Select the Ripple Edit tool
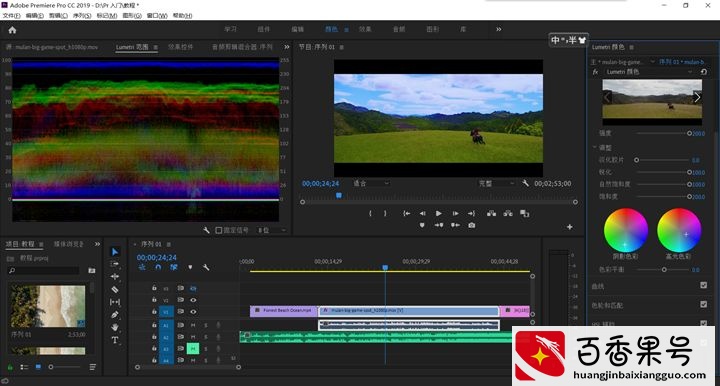This screenshot has width=720, height=386. click(x=115, y=276)
